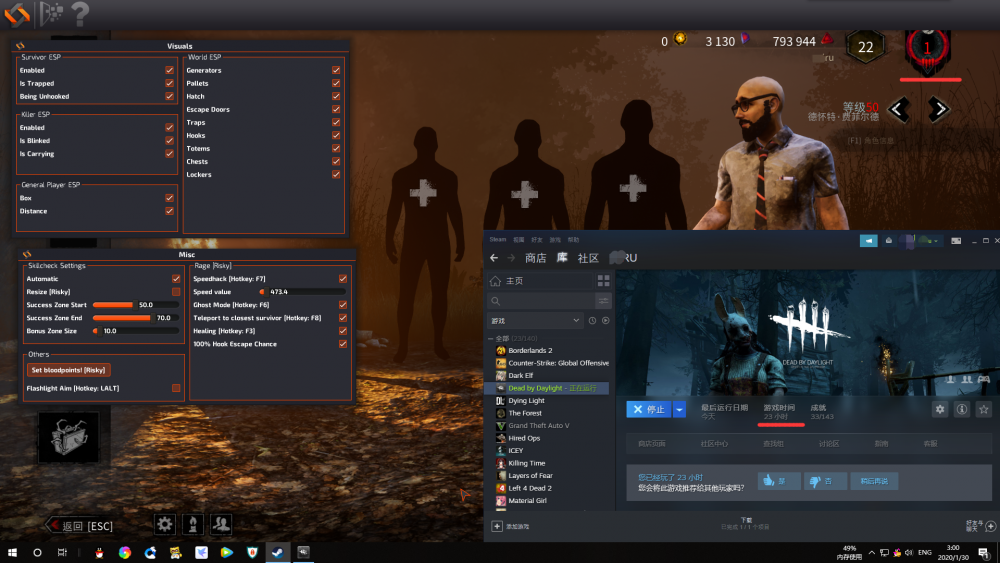1000x563 pixels.
Task: Go back in Steam with the left arrow
Action: pos(494,258)
